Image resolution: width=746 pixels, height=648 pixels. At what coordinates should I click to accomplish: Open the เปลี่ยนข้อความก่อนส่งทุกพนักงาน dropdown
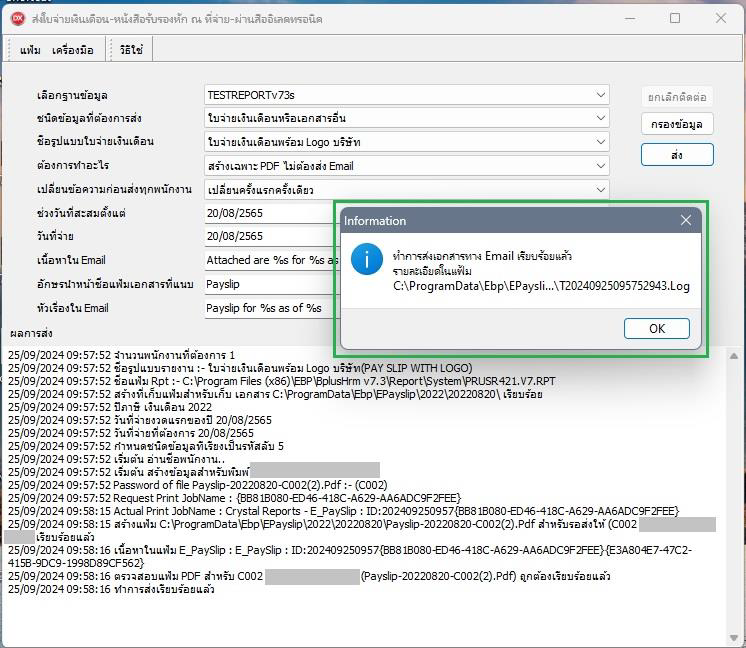pyautogui.click(x=600, y=189)
